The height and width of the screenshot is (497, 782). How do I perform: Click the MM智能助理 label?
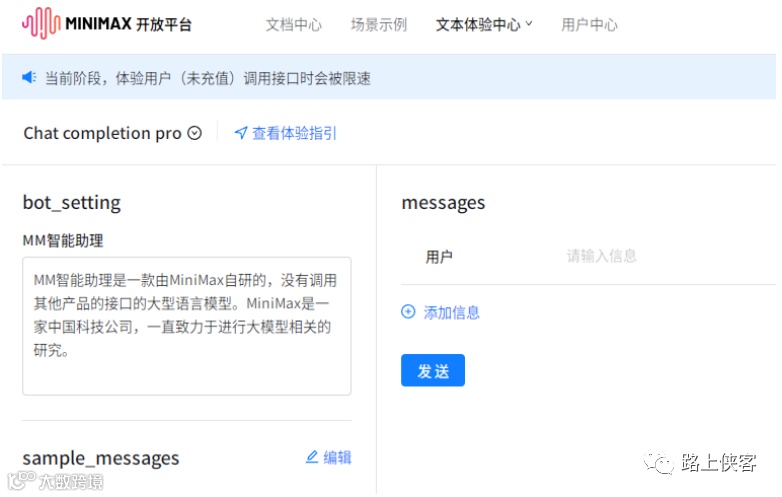click(x=63, y=241)
